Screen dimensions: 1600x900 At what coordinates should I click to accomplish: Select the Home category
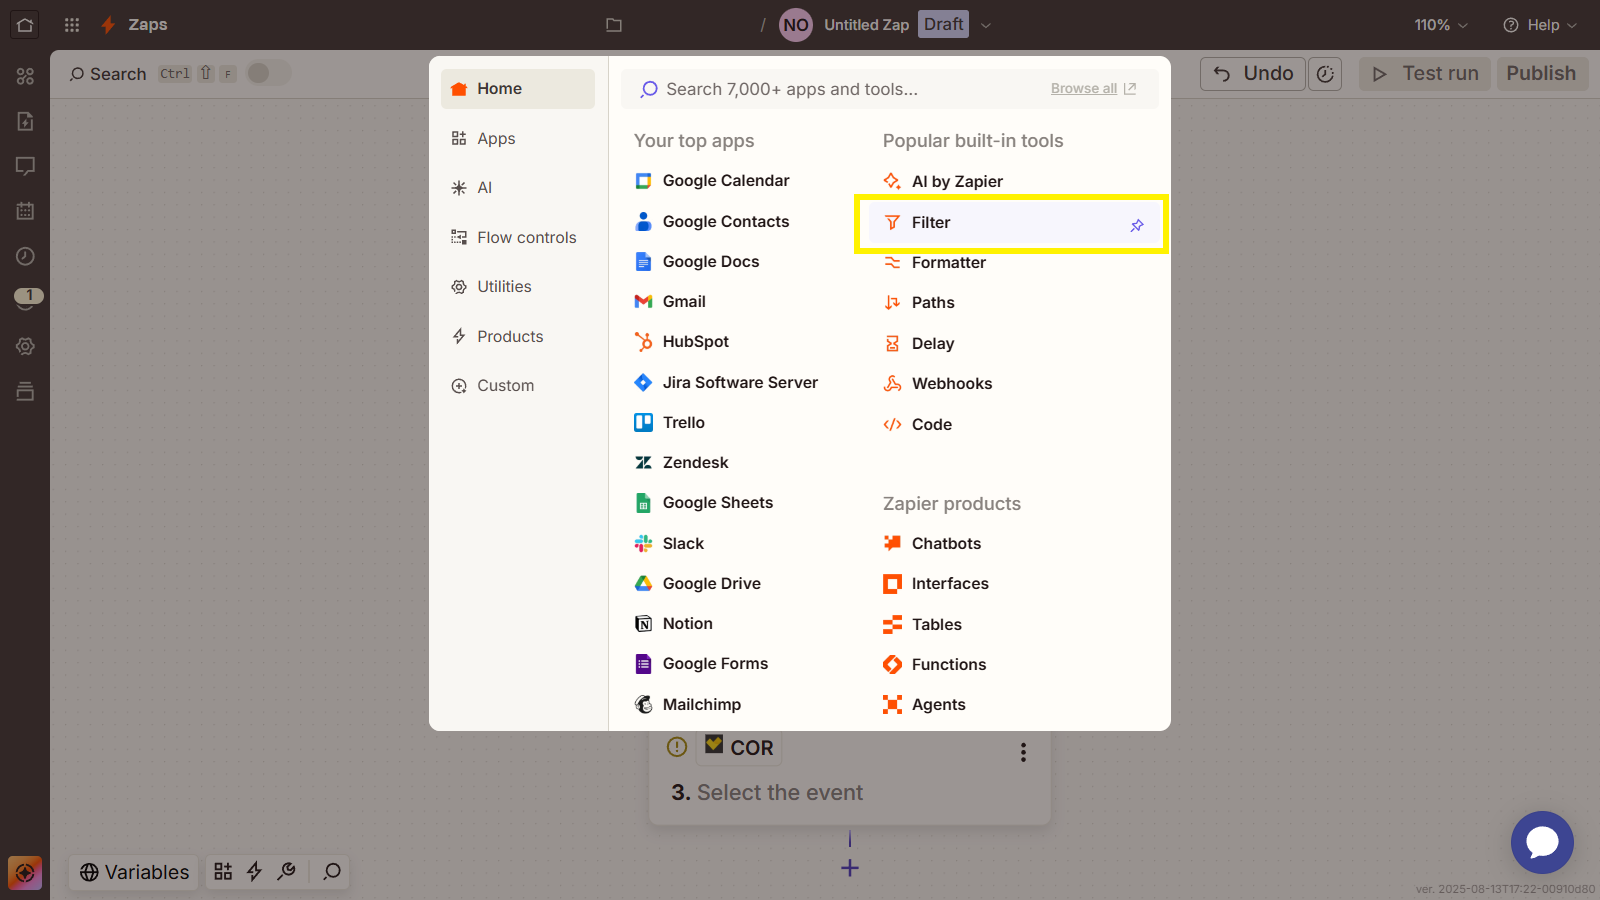click(x=518, y=89)
